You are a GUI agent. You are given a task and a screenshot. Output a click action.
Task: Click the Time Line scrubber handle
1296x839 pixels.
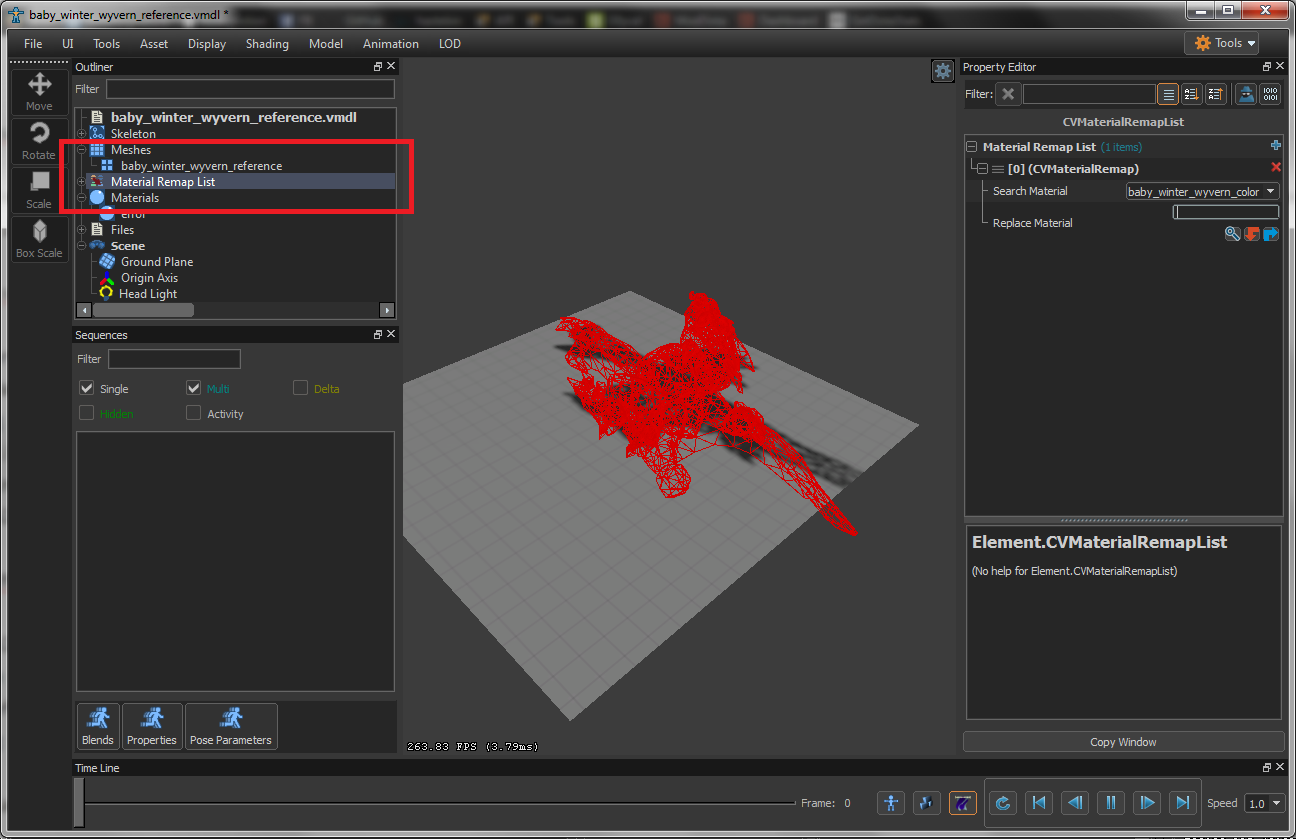pos(79,803)
